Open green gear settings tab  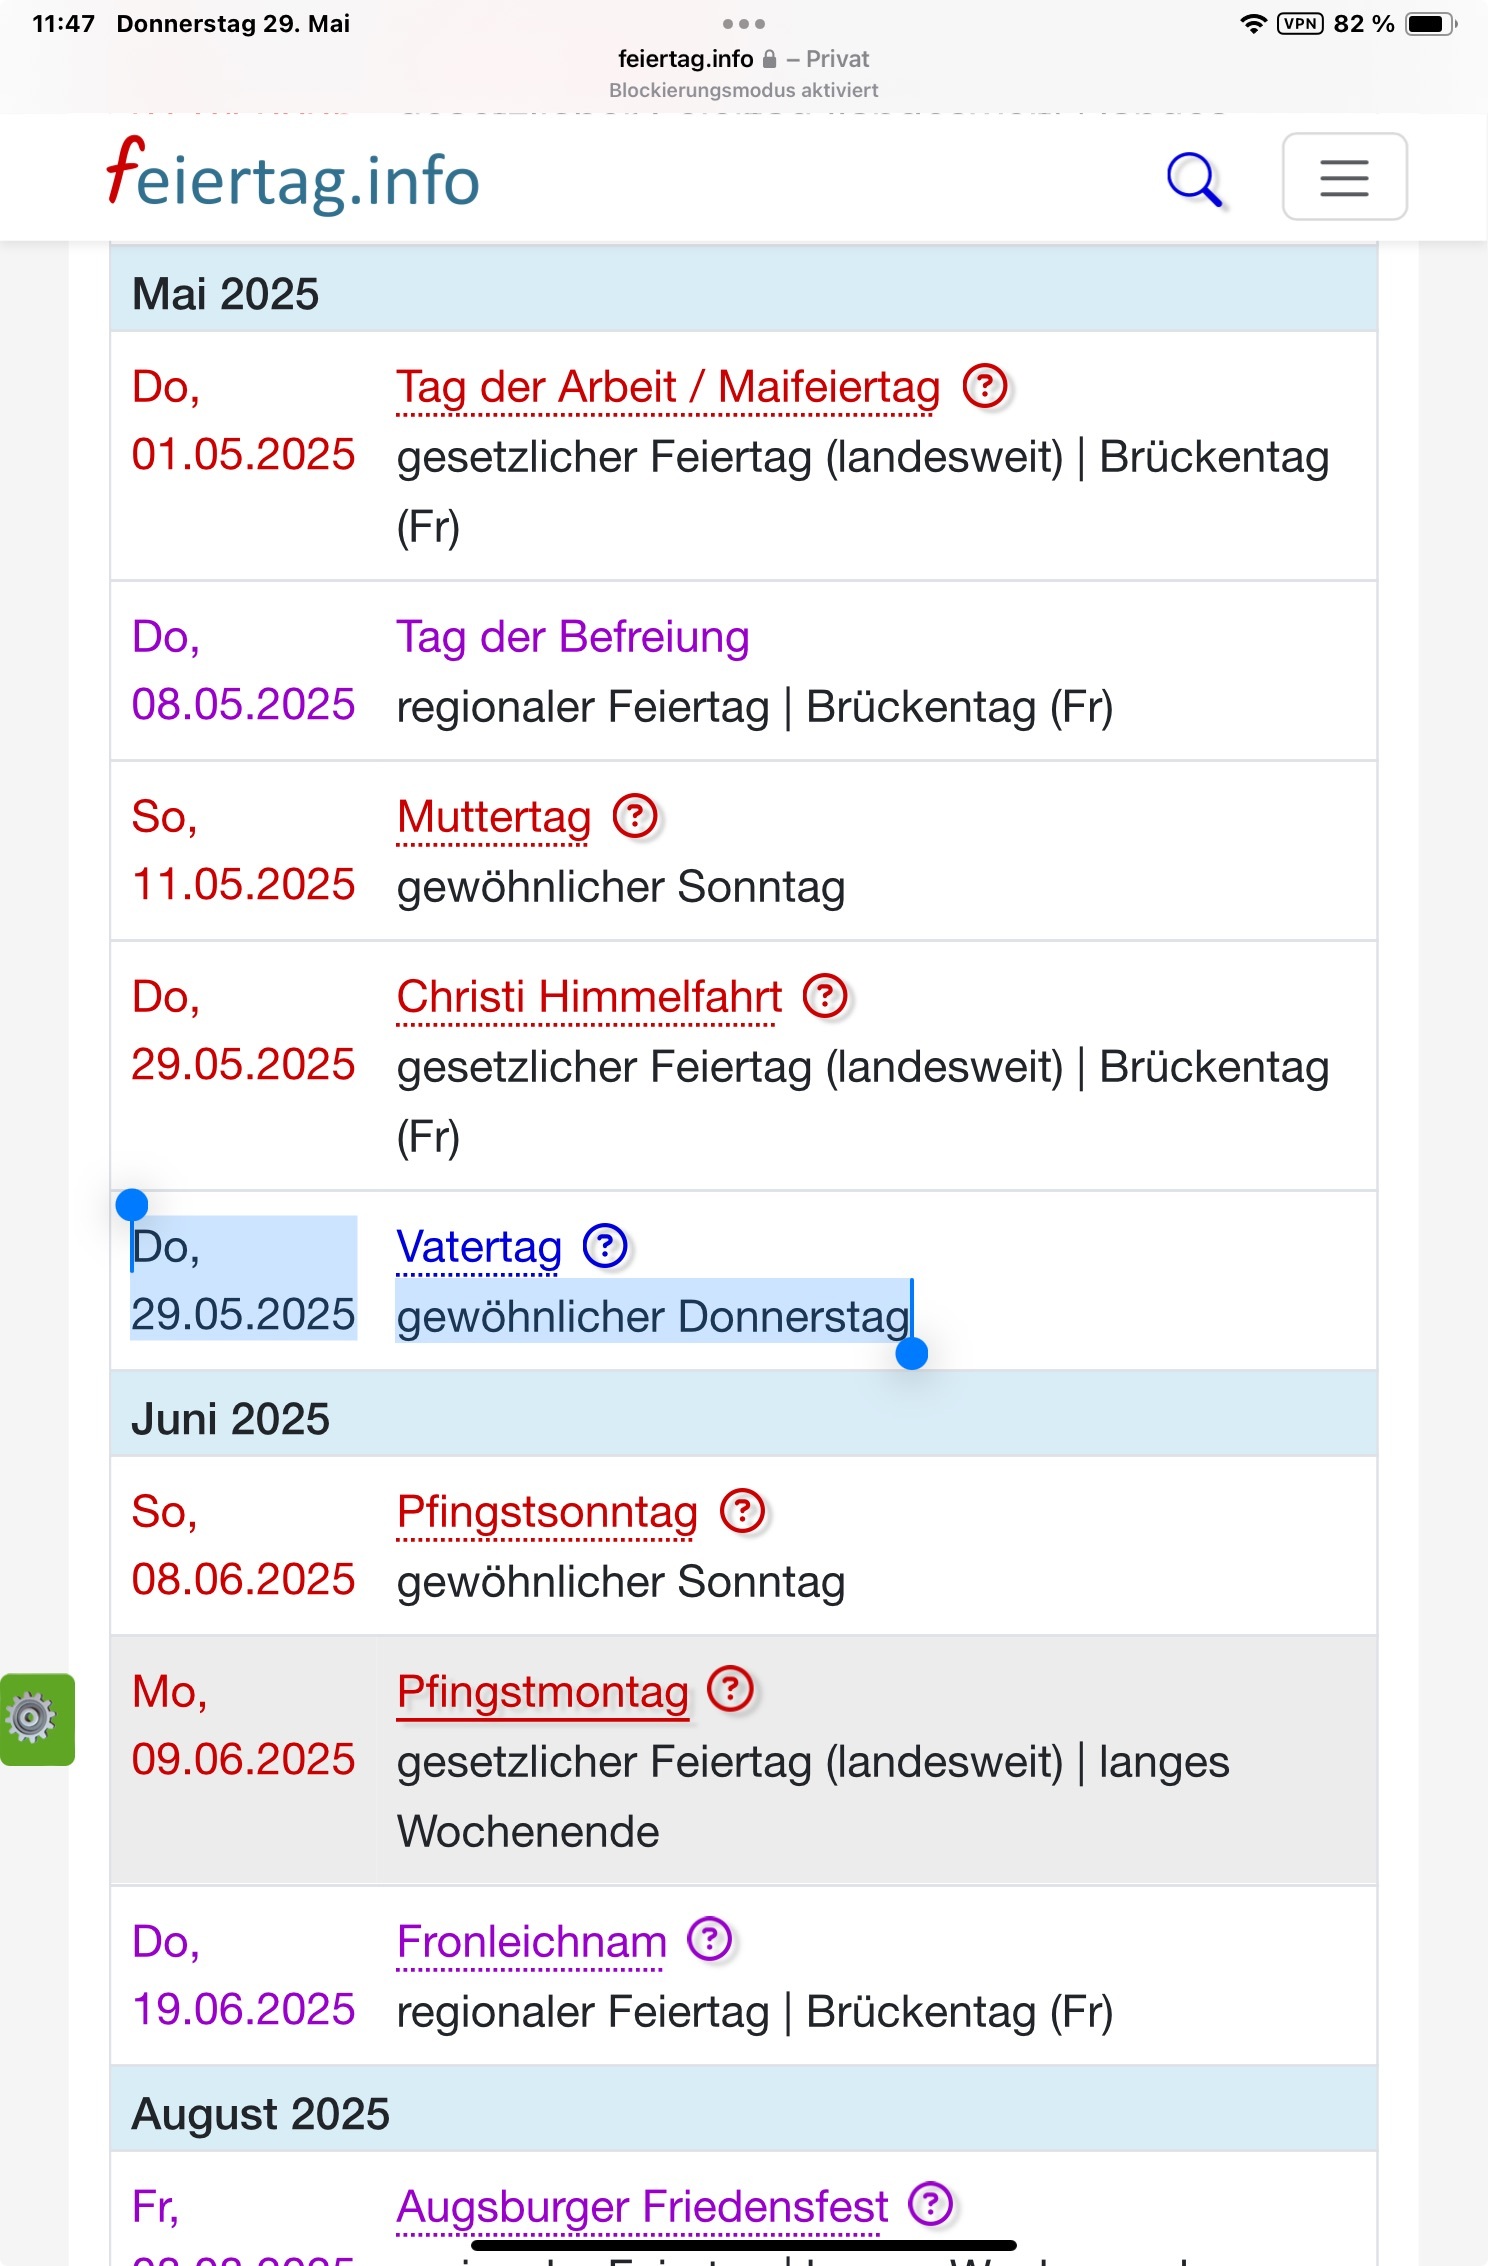pos(37,1719)
